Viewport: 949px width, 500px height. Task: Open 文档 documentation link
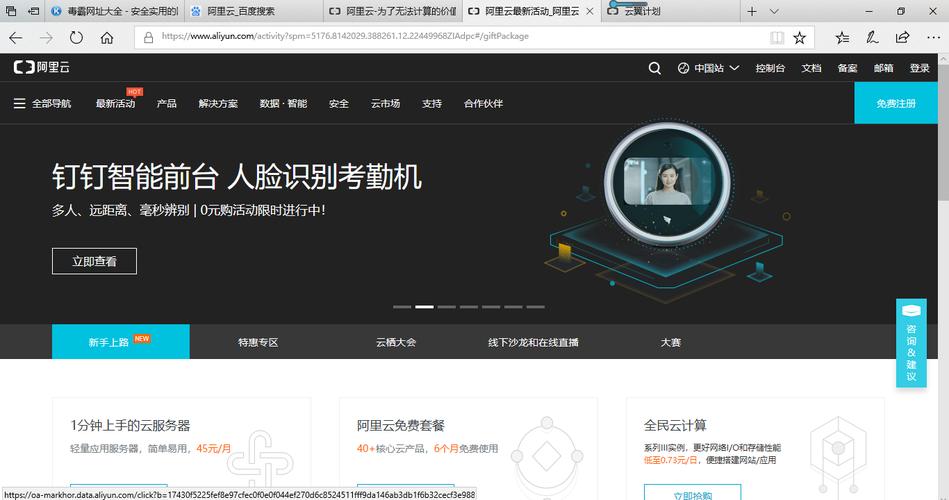coord(811,68)
